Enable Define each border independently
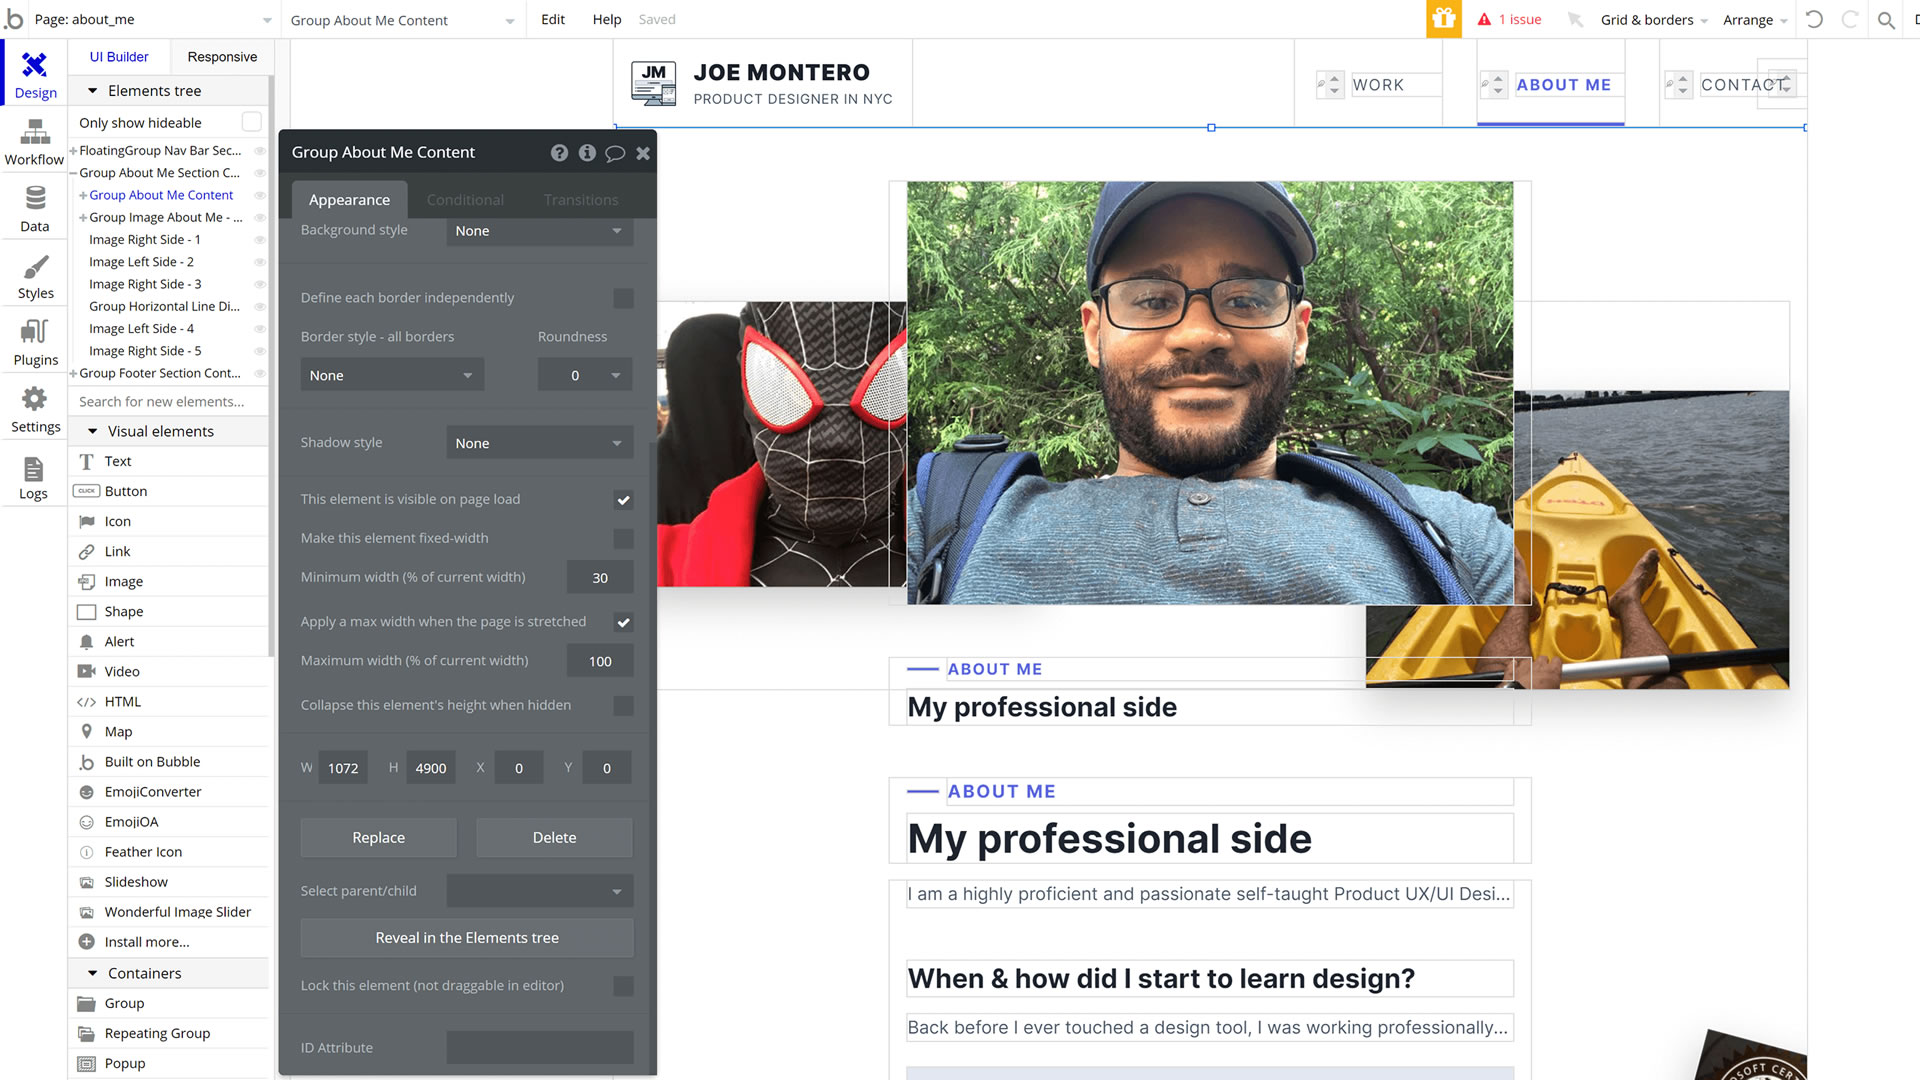 (x=623, y=298)
